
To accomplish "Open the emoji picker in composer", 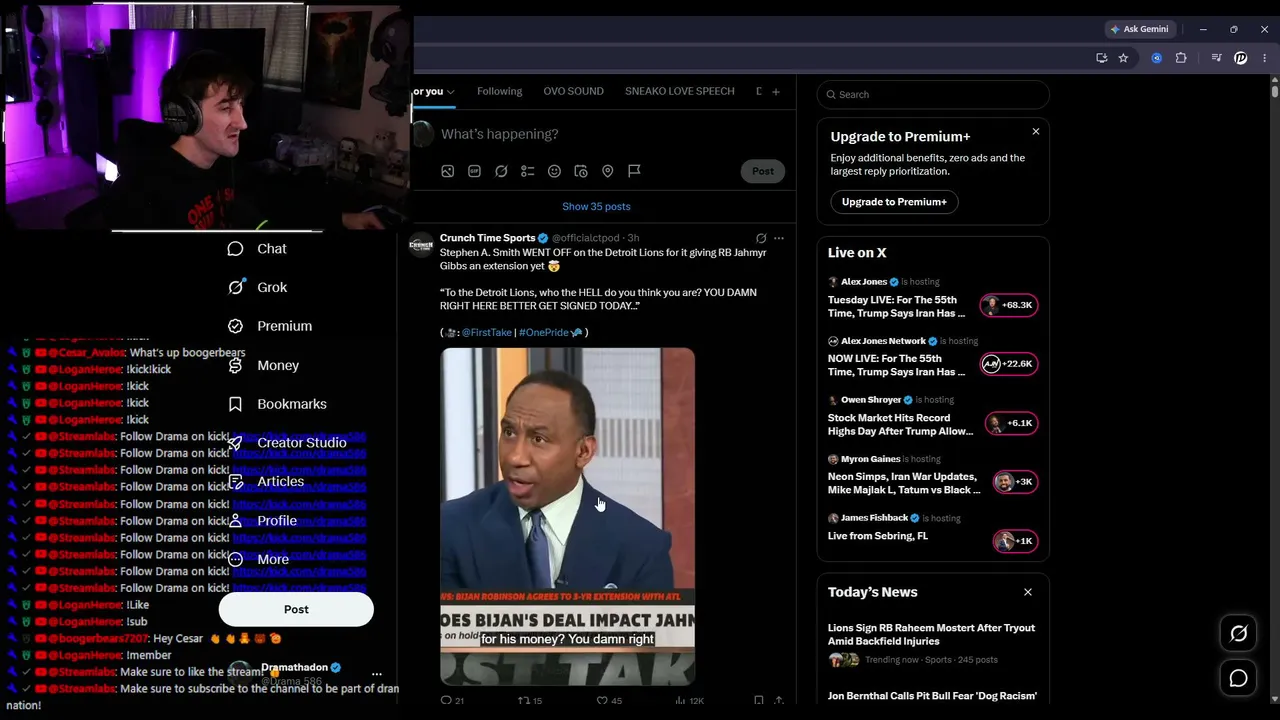I will [x=554, y=172].
